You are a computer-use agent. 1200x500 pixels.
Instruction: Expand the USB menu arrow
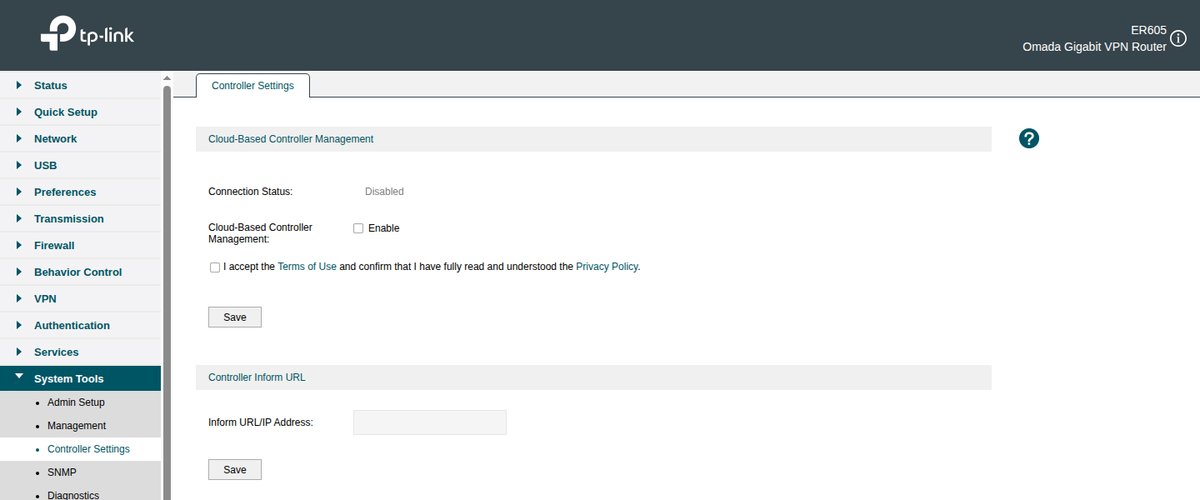coord(19,165)
